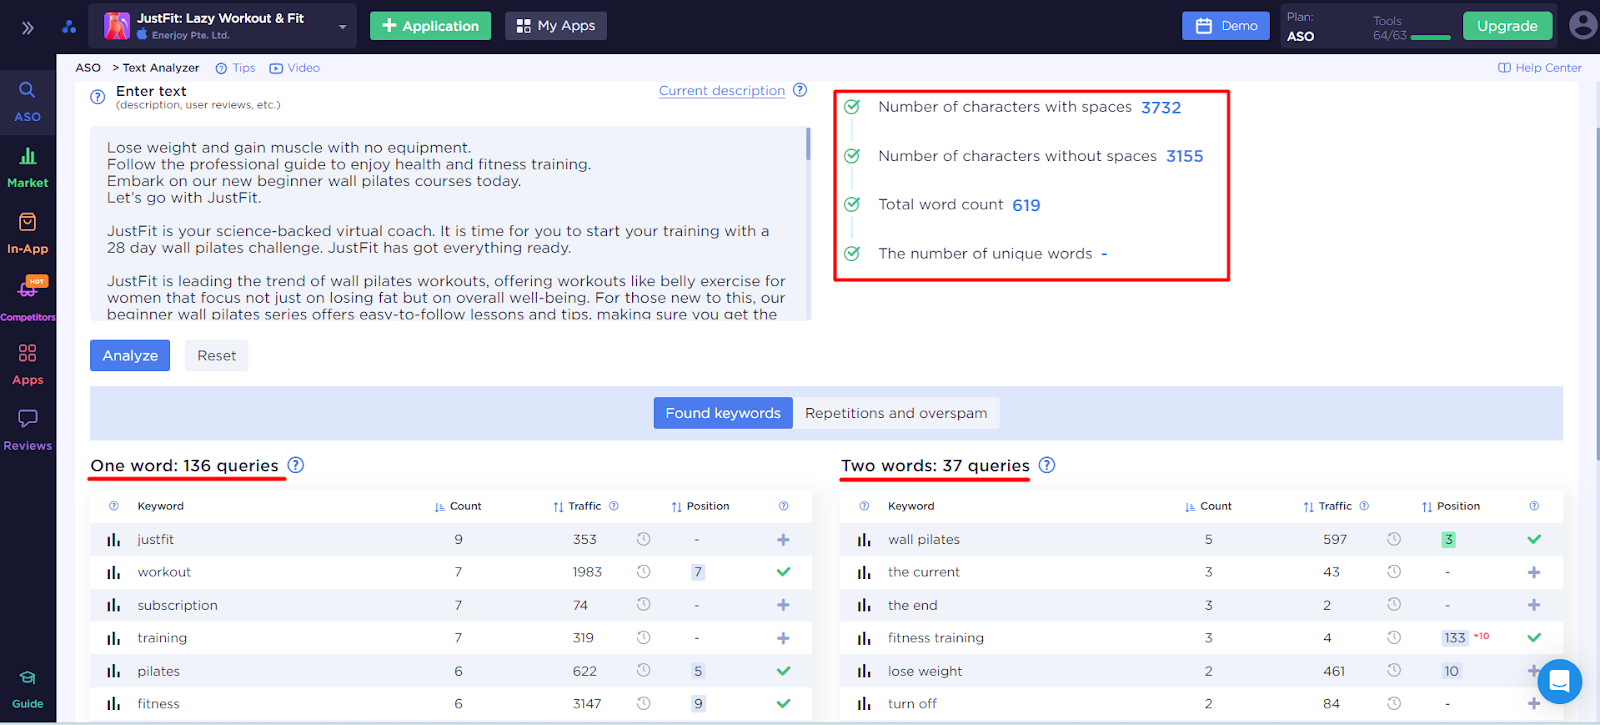This screenshot has height=725, width=1600.
Task: Sort one-word table by Position
Action: [x=700, y=506]
